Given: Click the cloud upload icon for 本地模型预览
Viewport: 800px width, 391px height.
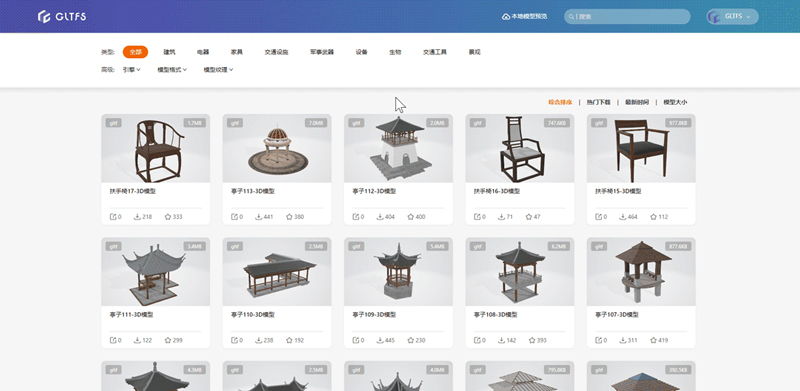Looking at the screenshot, I should pos(506,16).
